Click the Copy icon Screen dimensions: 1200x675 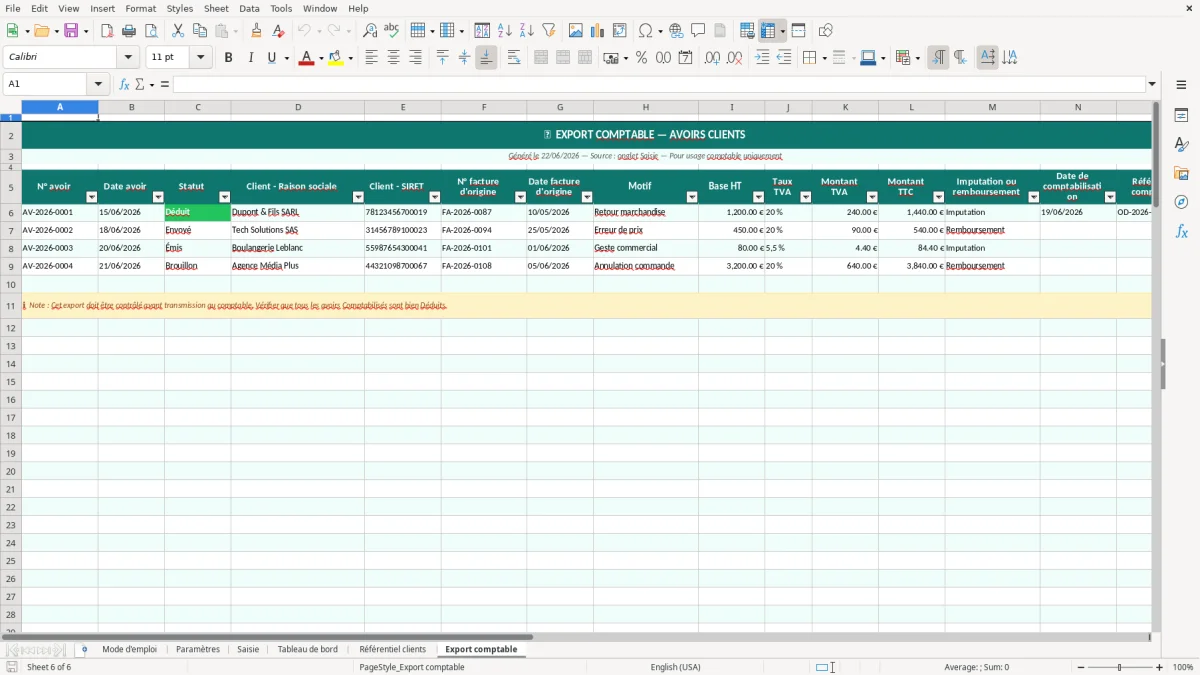(200, 31)
